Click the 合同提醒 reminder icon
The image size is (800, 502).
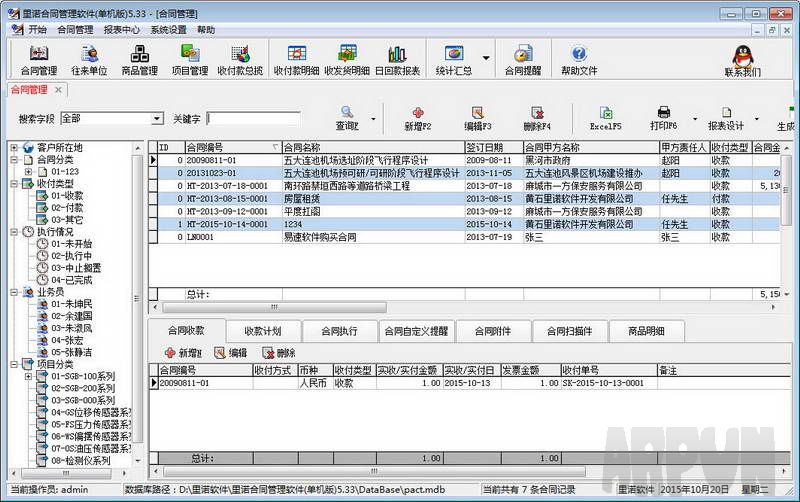click(522, 59)
